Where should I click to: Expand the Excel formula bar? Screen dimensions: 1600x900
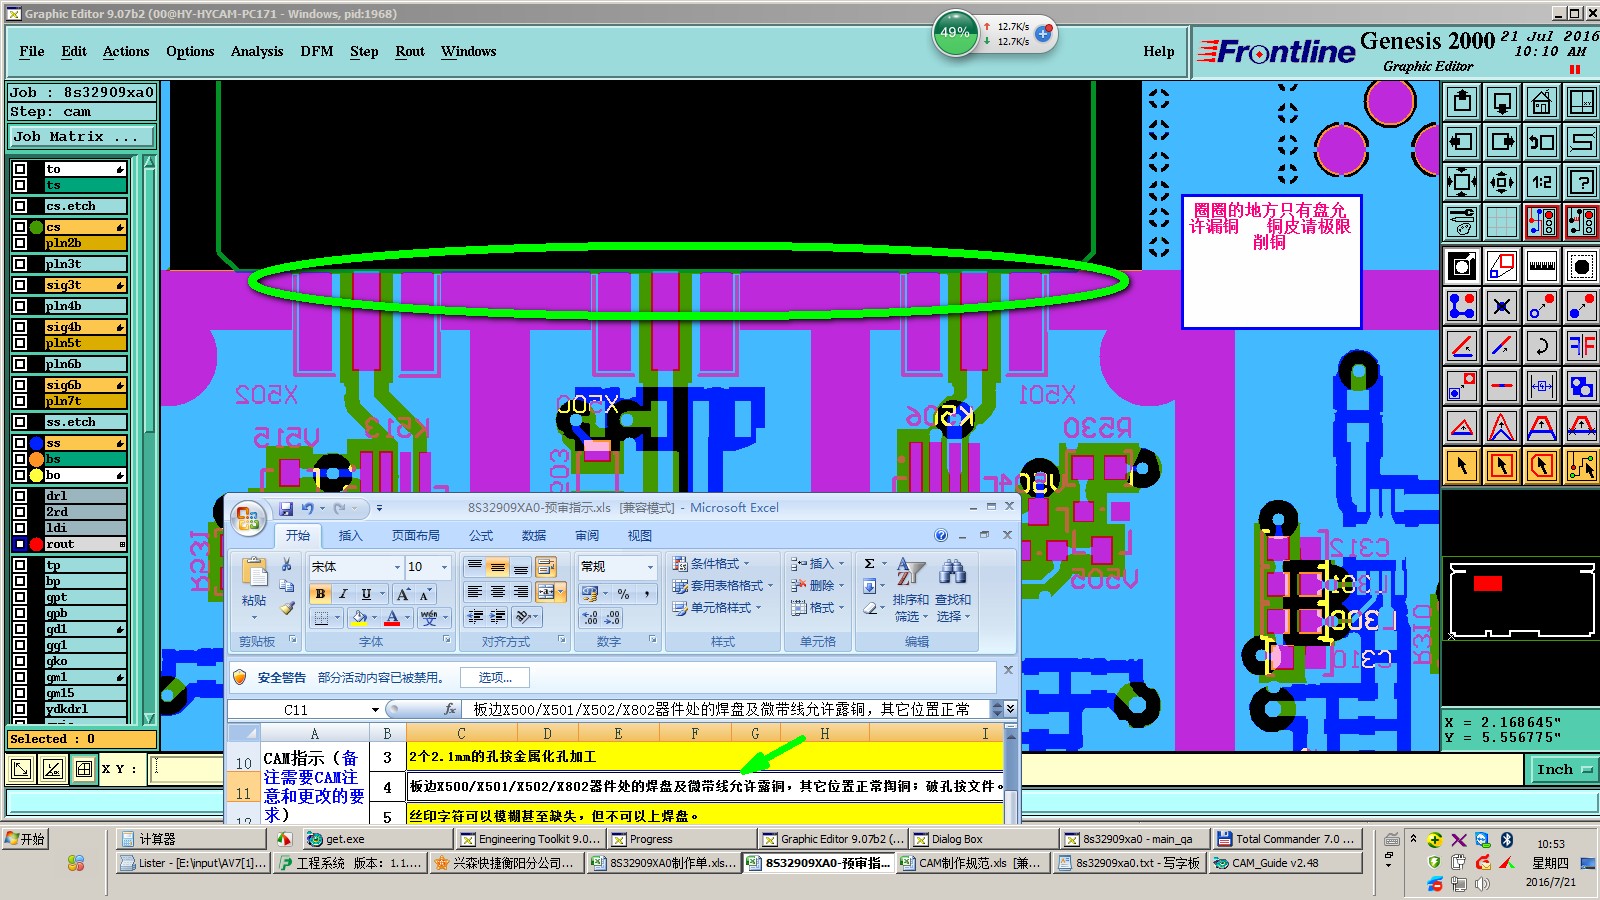1010,708
